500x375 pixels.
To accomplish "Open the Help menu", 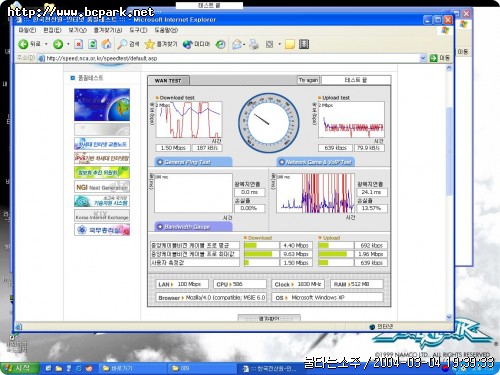I will (x=166, y=30).
